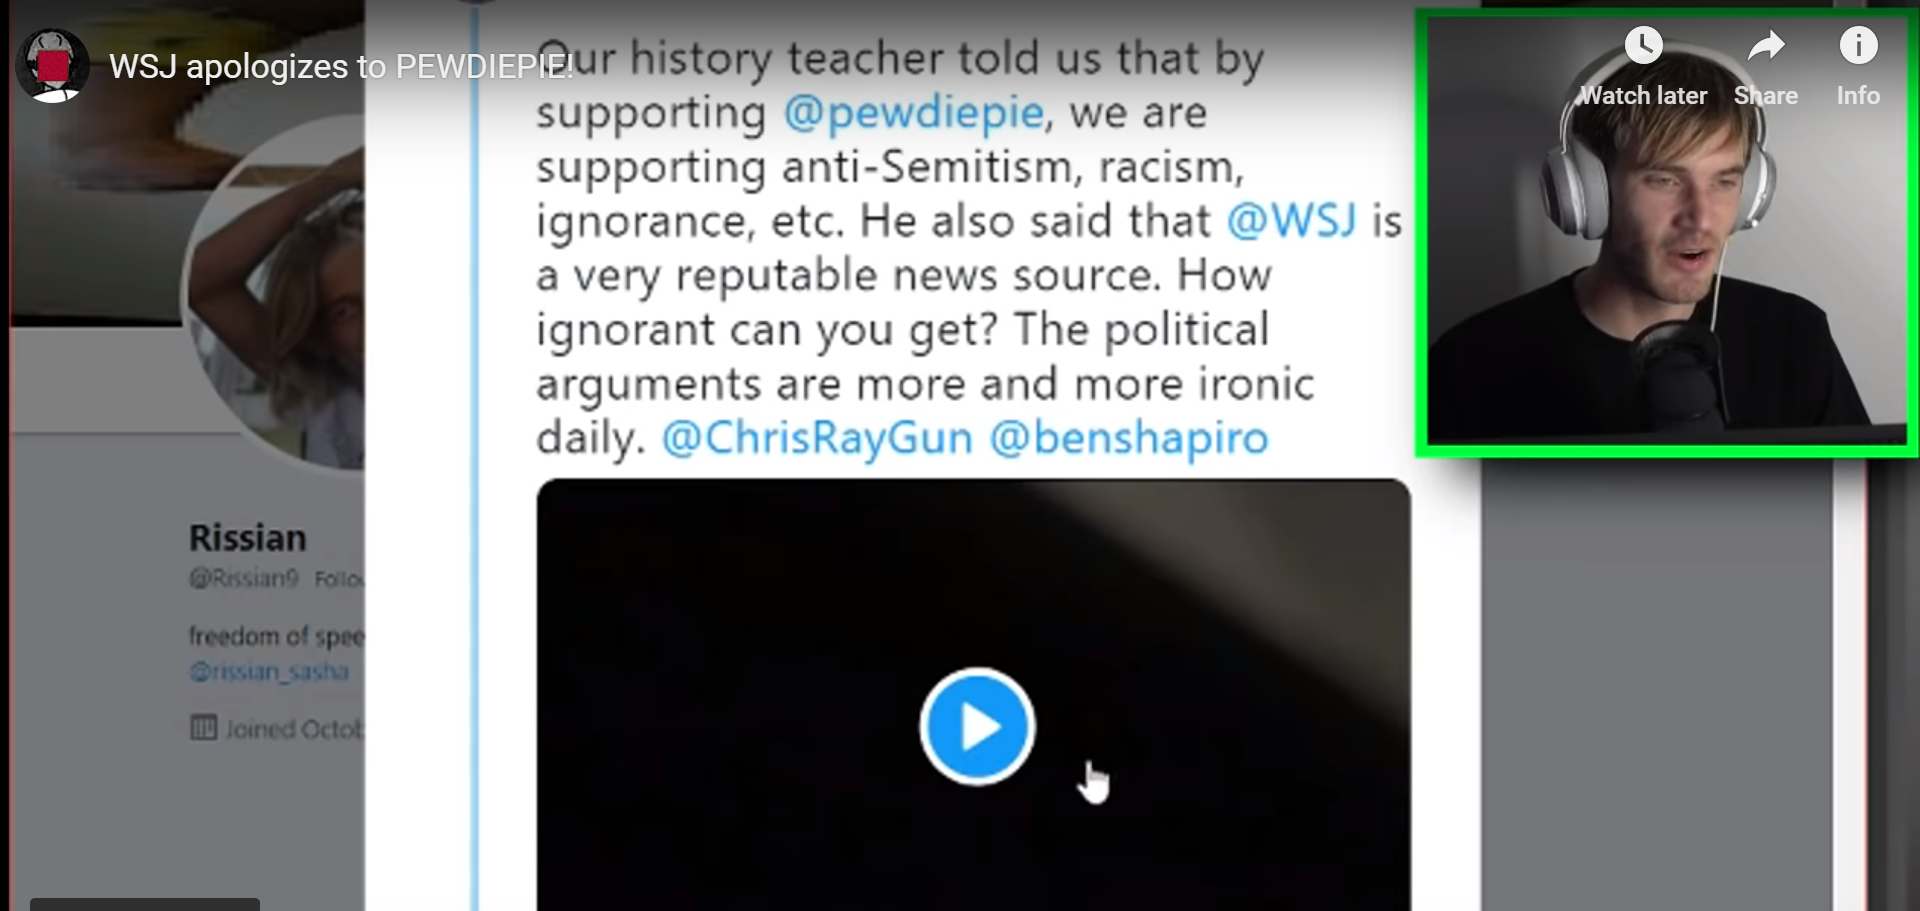
Task: Open the video title WSJ apologizes to PEWDIEPIE
Action: [341, 67]
